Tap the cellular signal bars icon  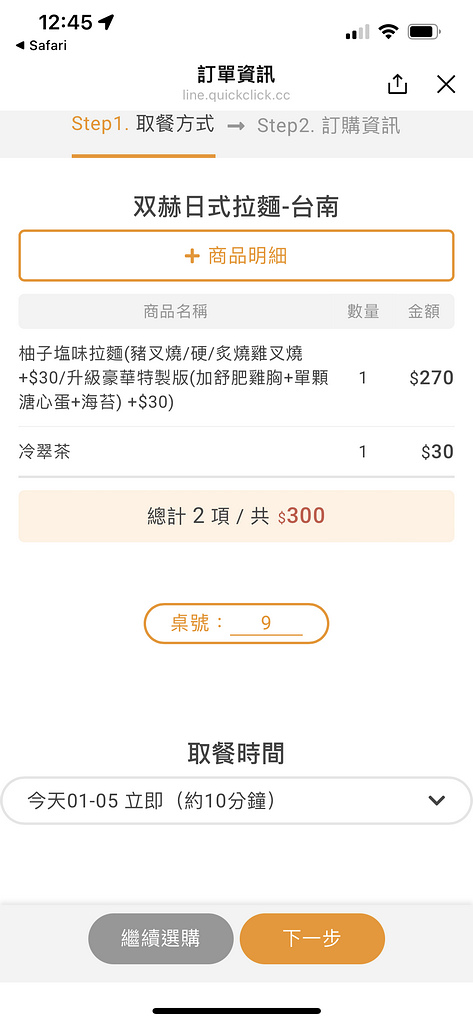pos(357,31)
